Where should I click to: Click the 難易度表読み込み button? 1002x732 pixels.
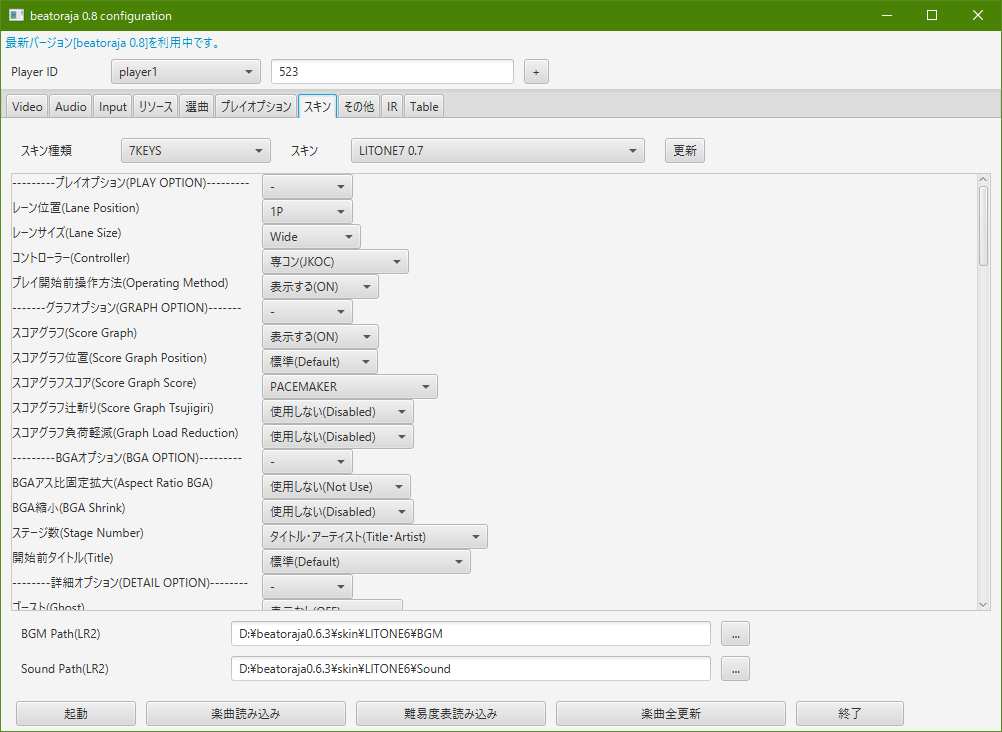pyautogui.click(x=451, y=713)
